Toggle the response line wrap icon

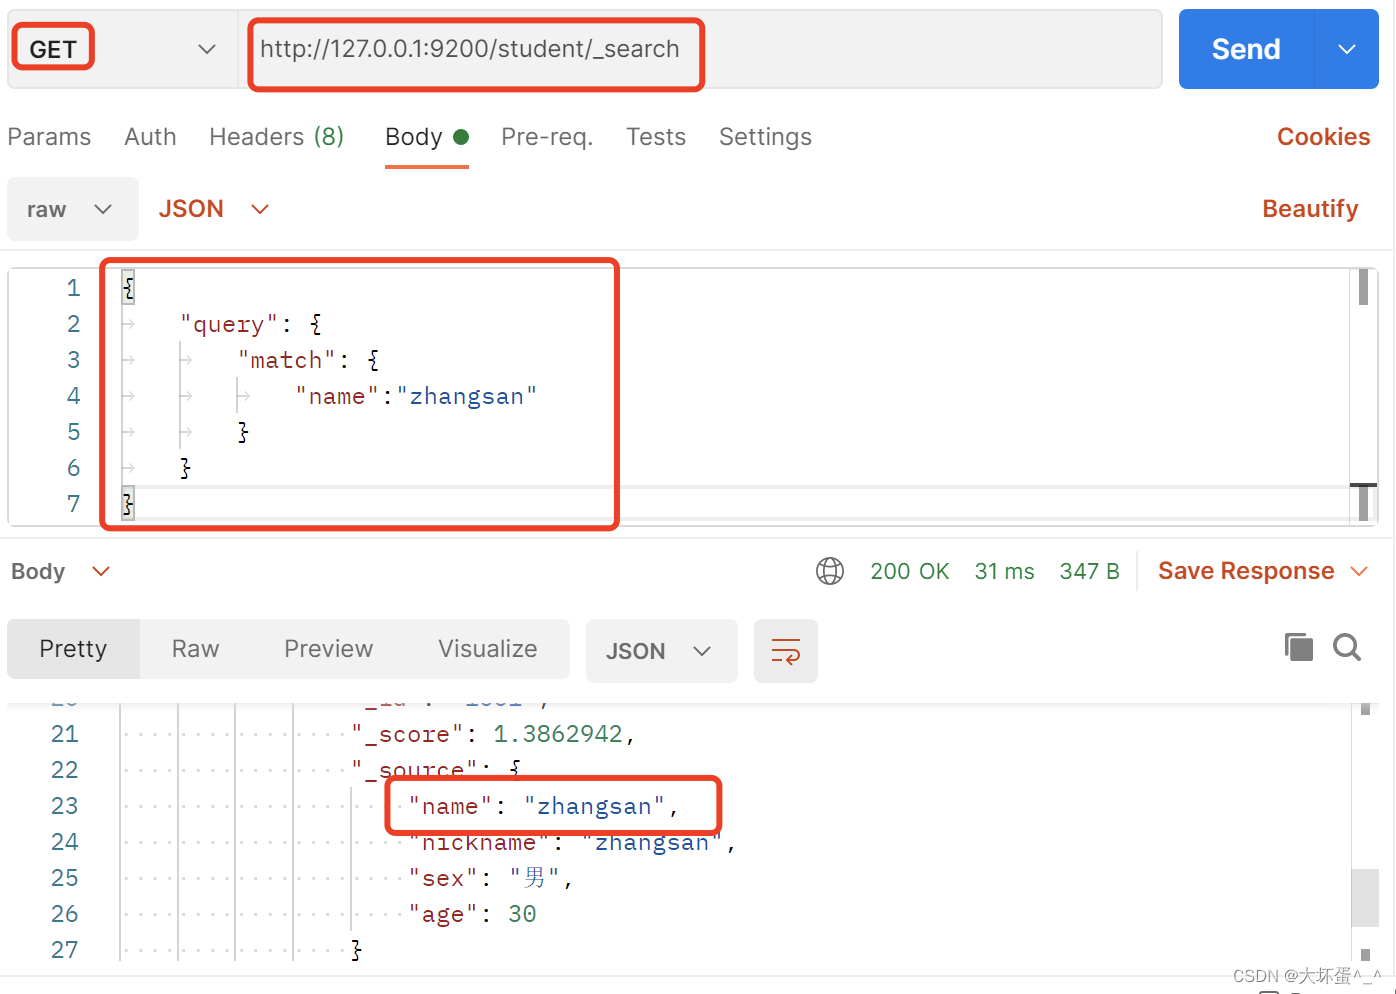click(x=786, y=651)
